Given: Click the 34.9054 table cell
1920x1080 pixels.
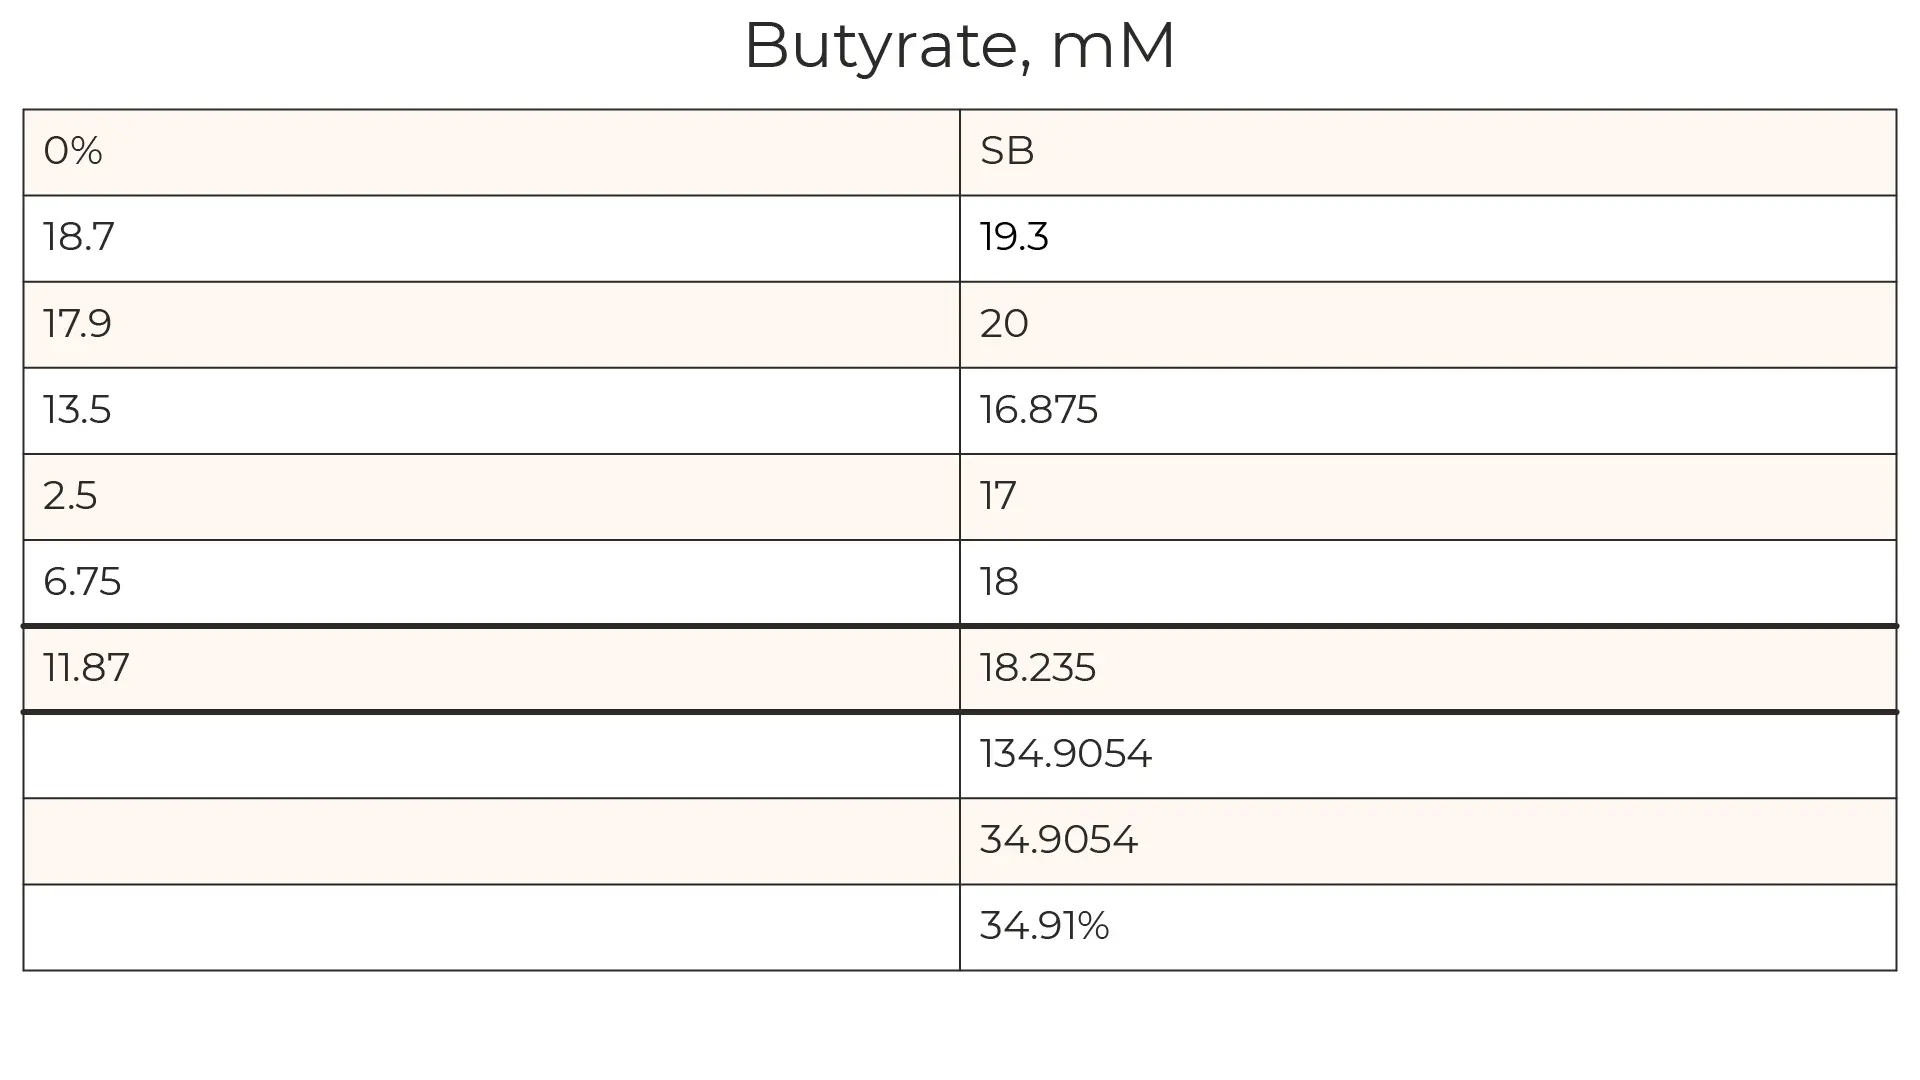Looking at the screenshot, I should pyautogui.click(x=1427, y=840).
